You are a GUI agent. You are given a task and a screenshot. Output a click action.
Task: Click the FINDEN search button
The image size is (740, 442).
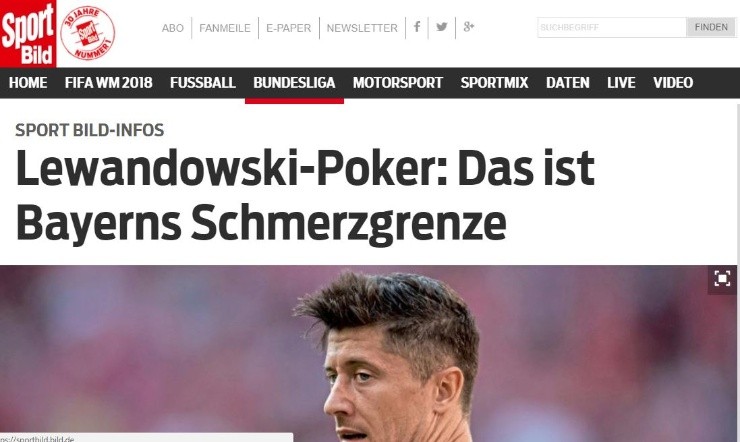(x=711, y=27)
